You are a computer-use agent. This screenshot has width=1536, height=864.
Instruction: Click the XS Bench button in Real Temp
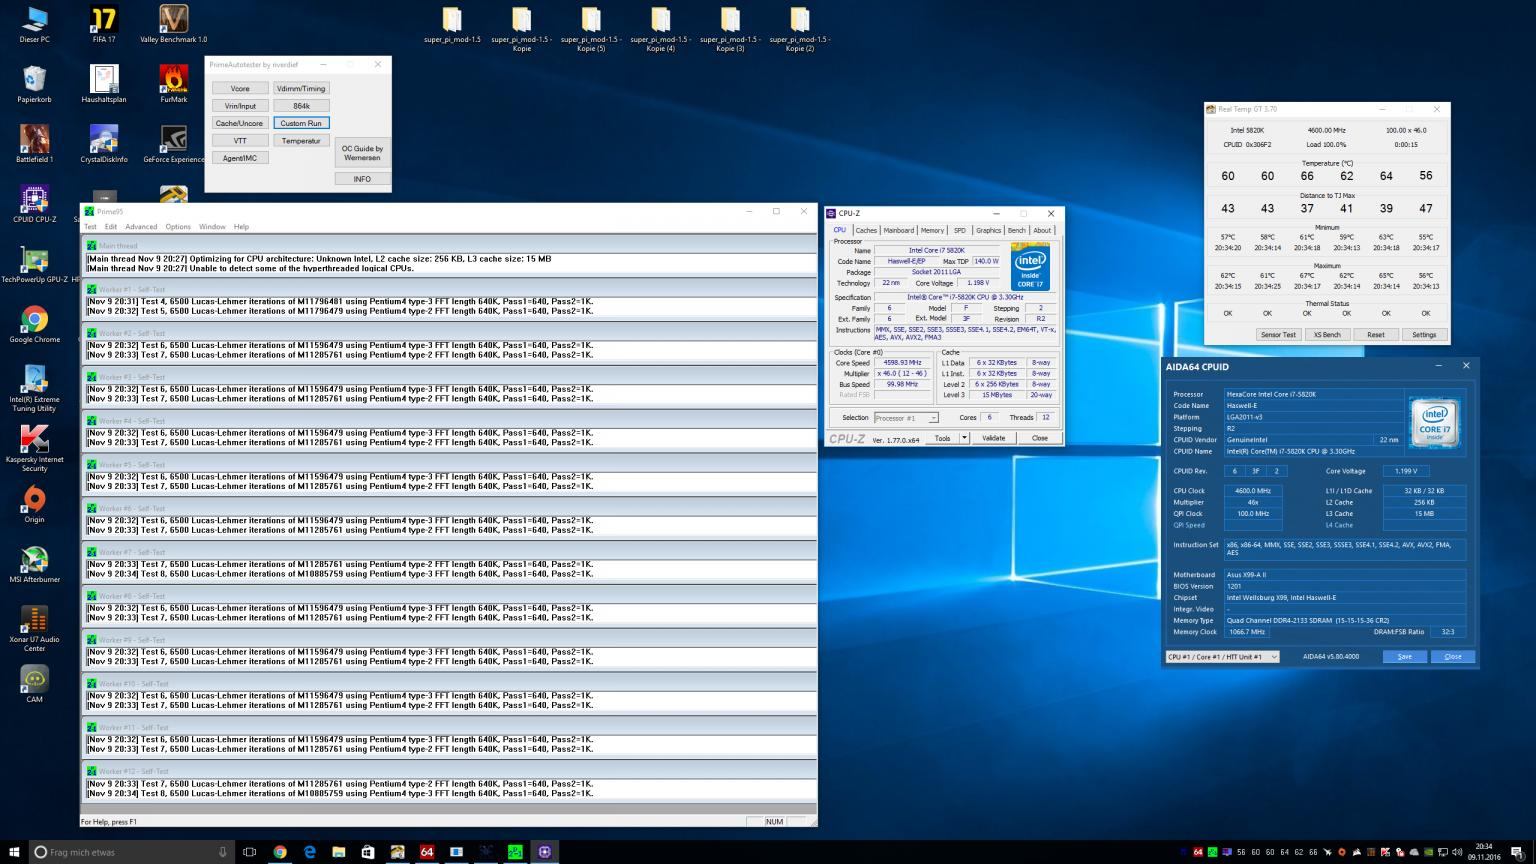1327,335
